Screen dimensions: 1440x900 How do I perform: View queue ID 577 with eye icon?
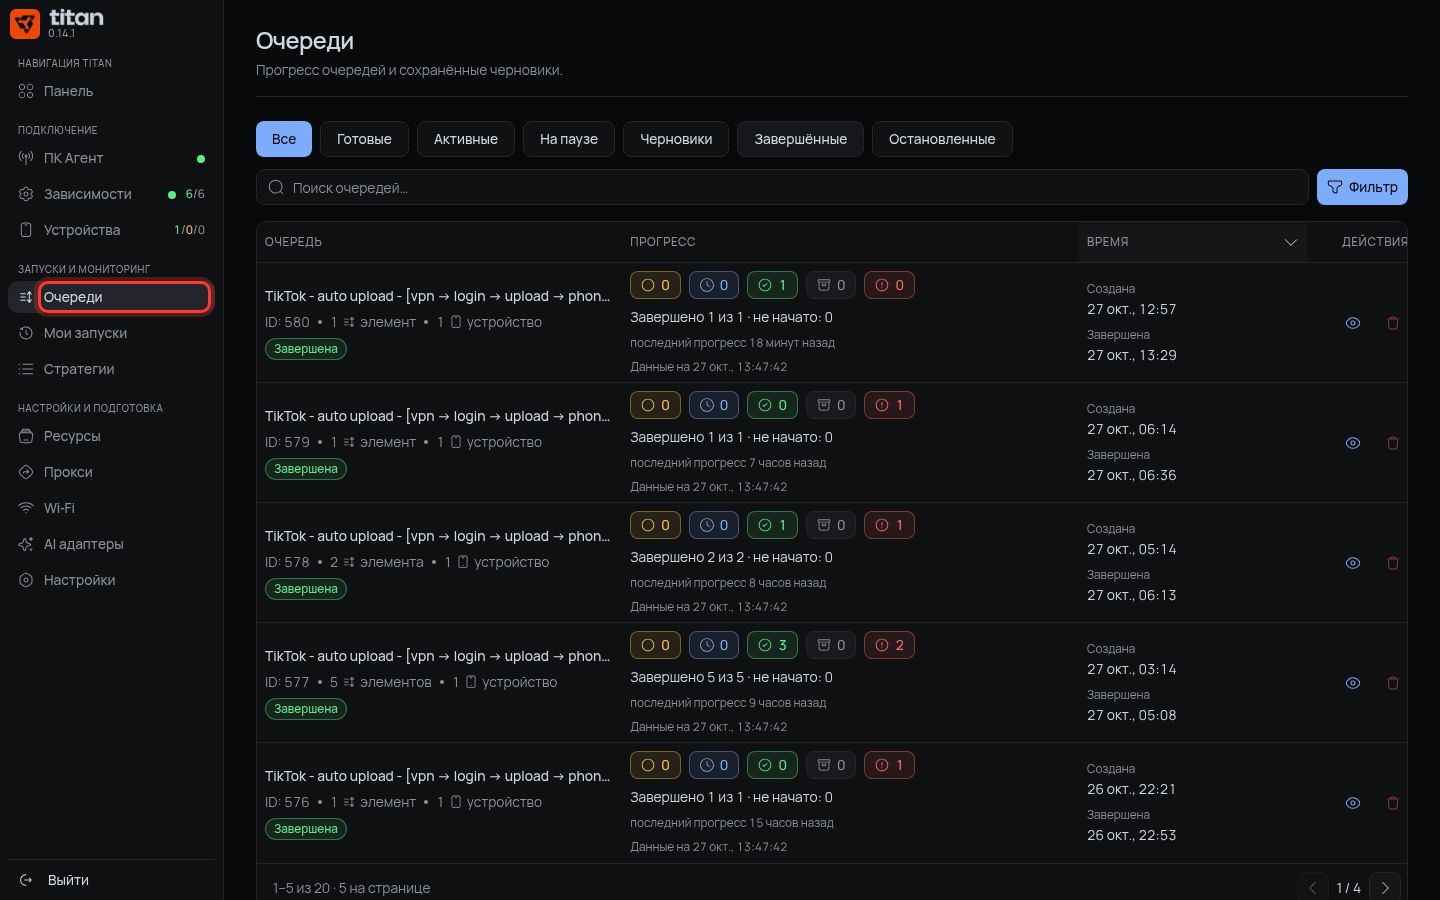point(1353,683)
